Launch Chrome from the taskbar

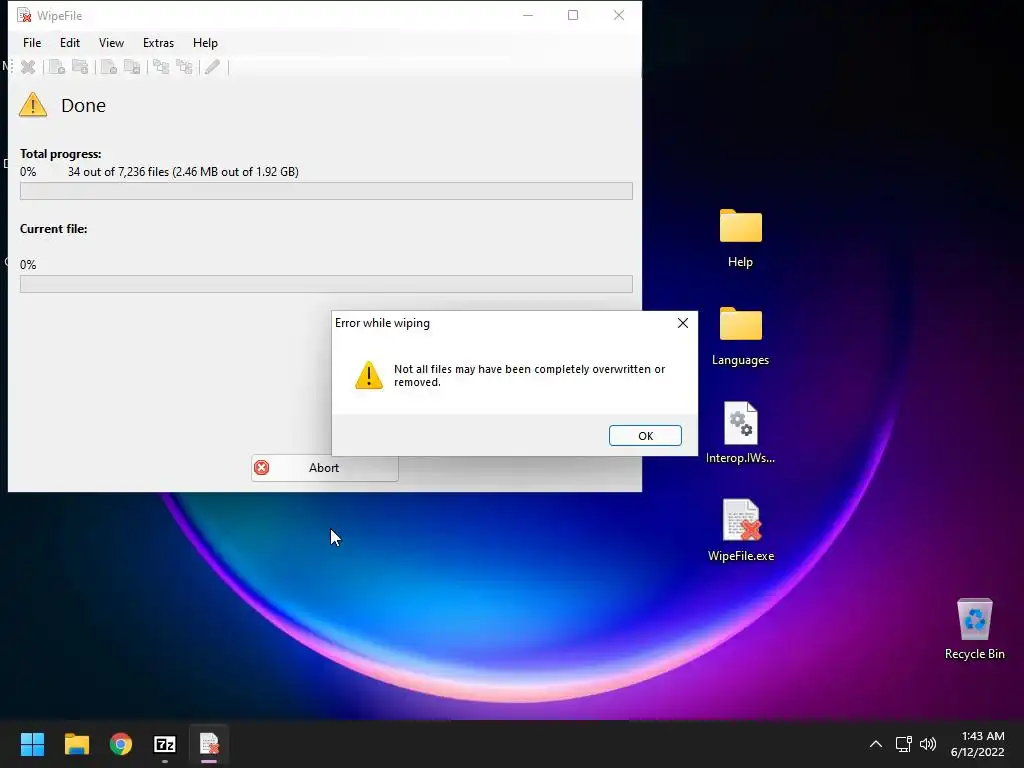tap(121, 744)
